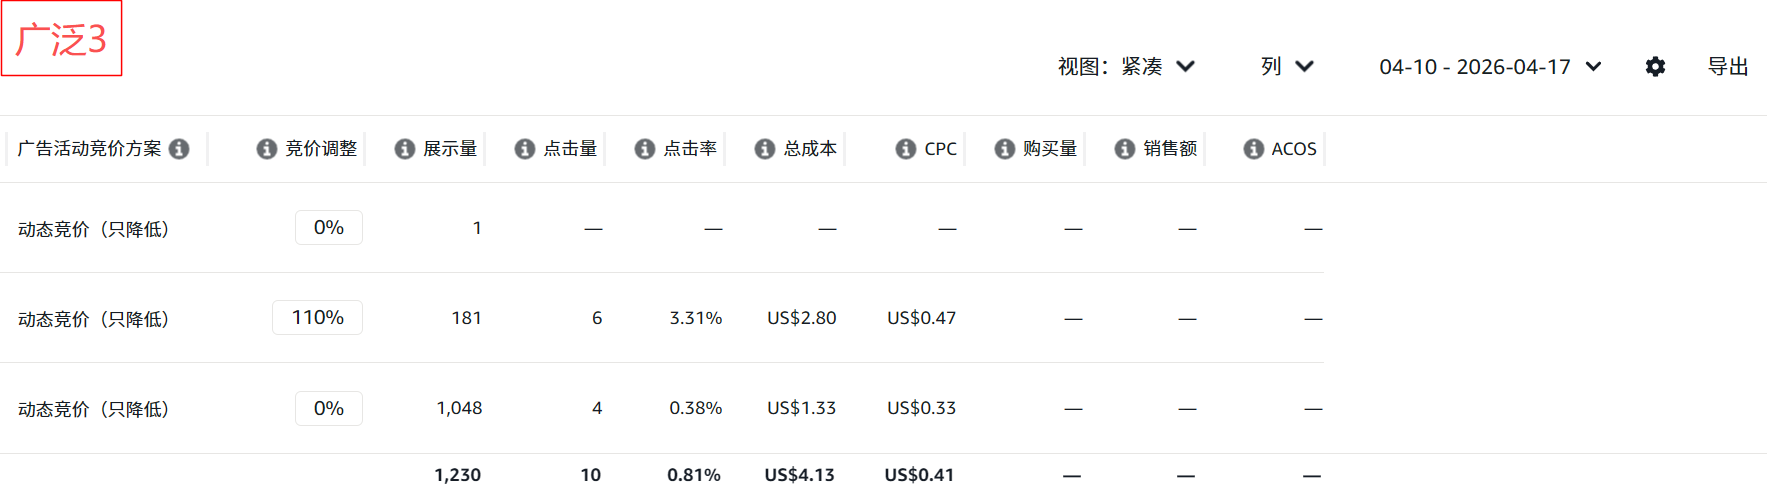
Task: Open the 列 columns dropdown
Action: (1287, 67)
